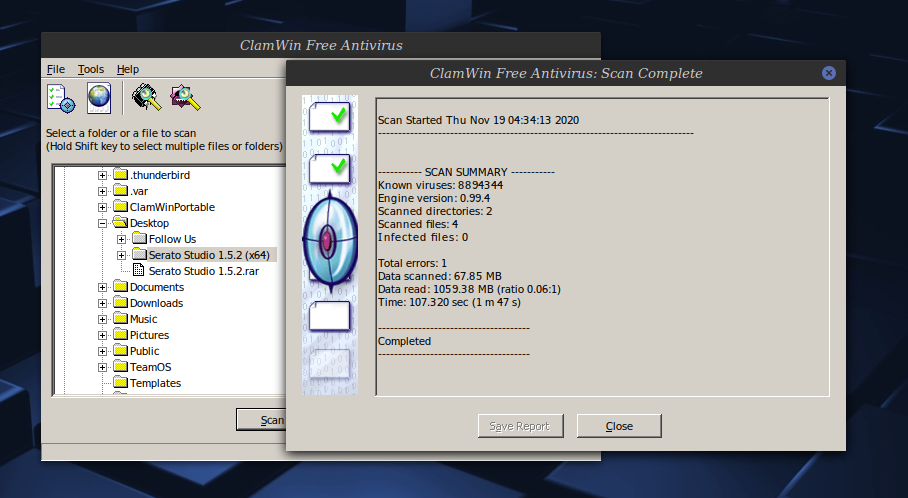
Task: Click the 'Infected files: 0' line
Action: click(423, 237)
